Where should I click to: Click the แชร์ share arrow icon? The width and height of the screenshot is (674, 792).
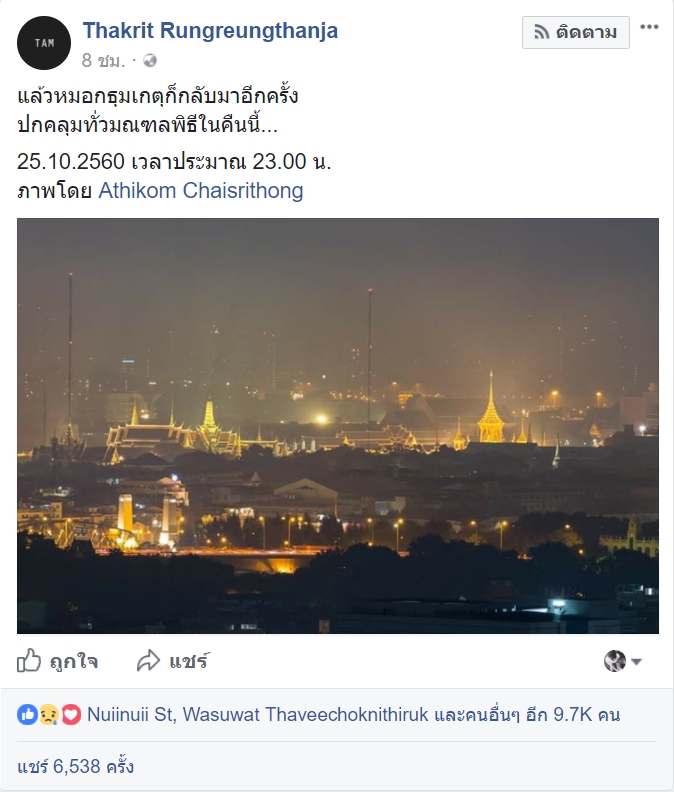pos(149,661)
